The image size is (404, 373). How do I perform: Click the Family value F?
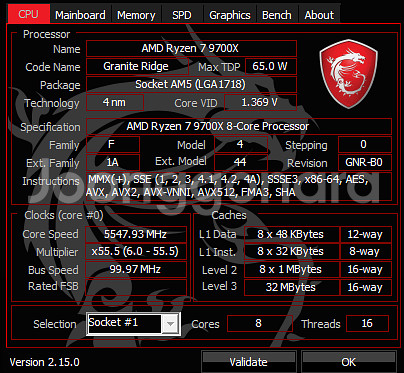click(113, 144)
